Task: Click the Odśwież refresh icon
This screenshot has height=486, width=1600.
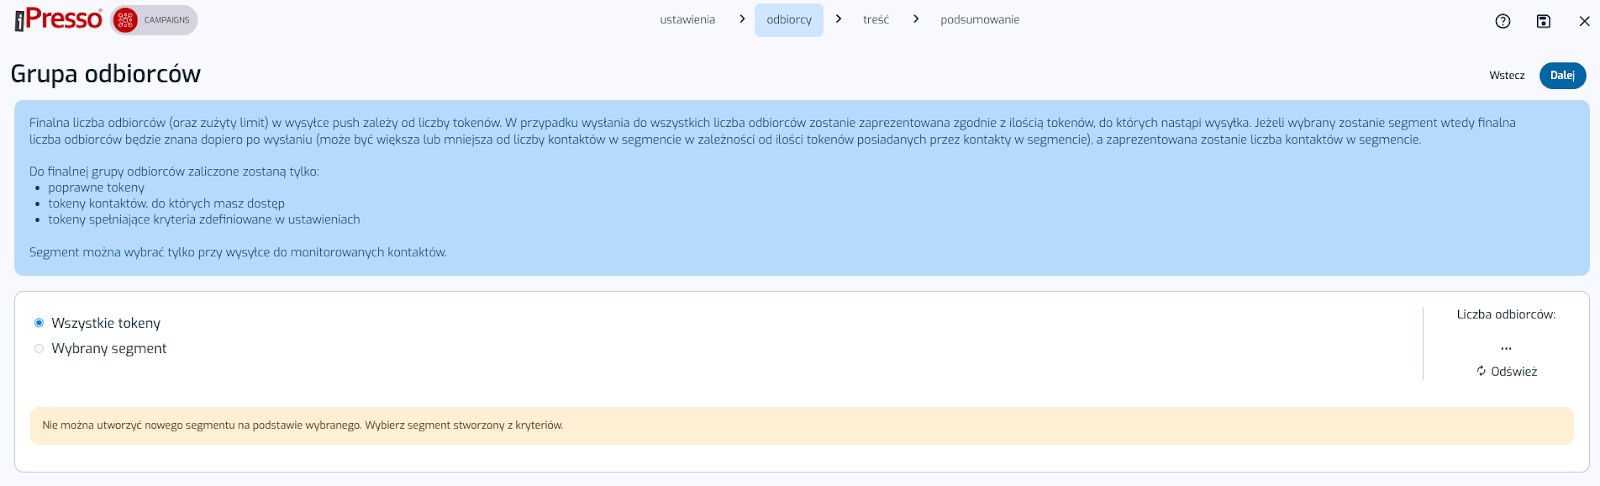Action: (1481, 371)
